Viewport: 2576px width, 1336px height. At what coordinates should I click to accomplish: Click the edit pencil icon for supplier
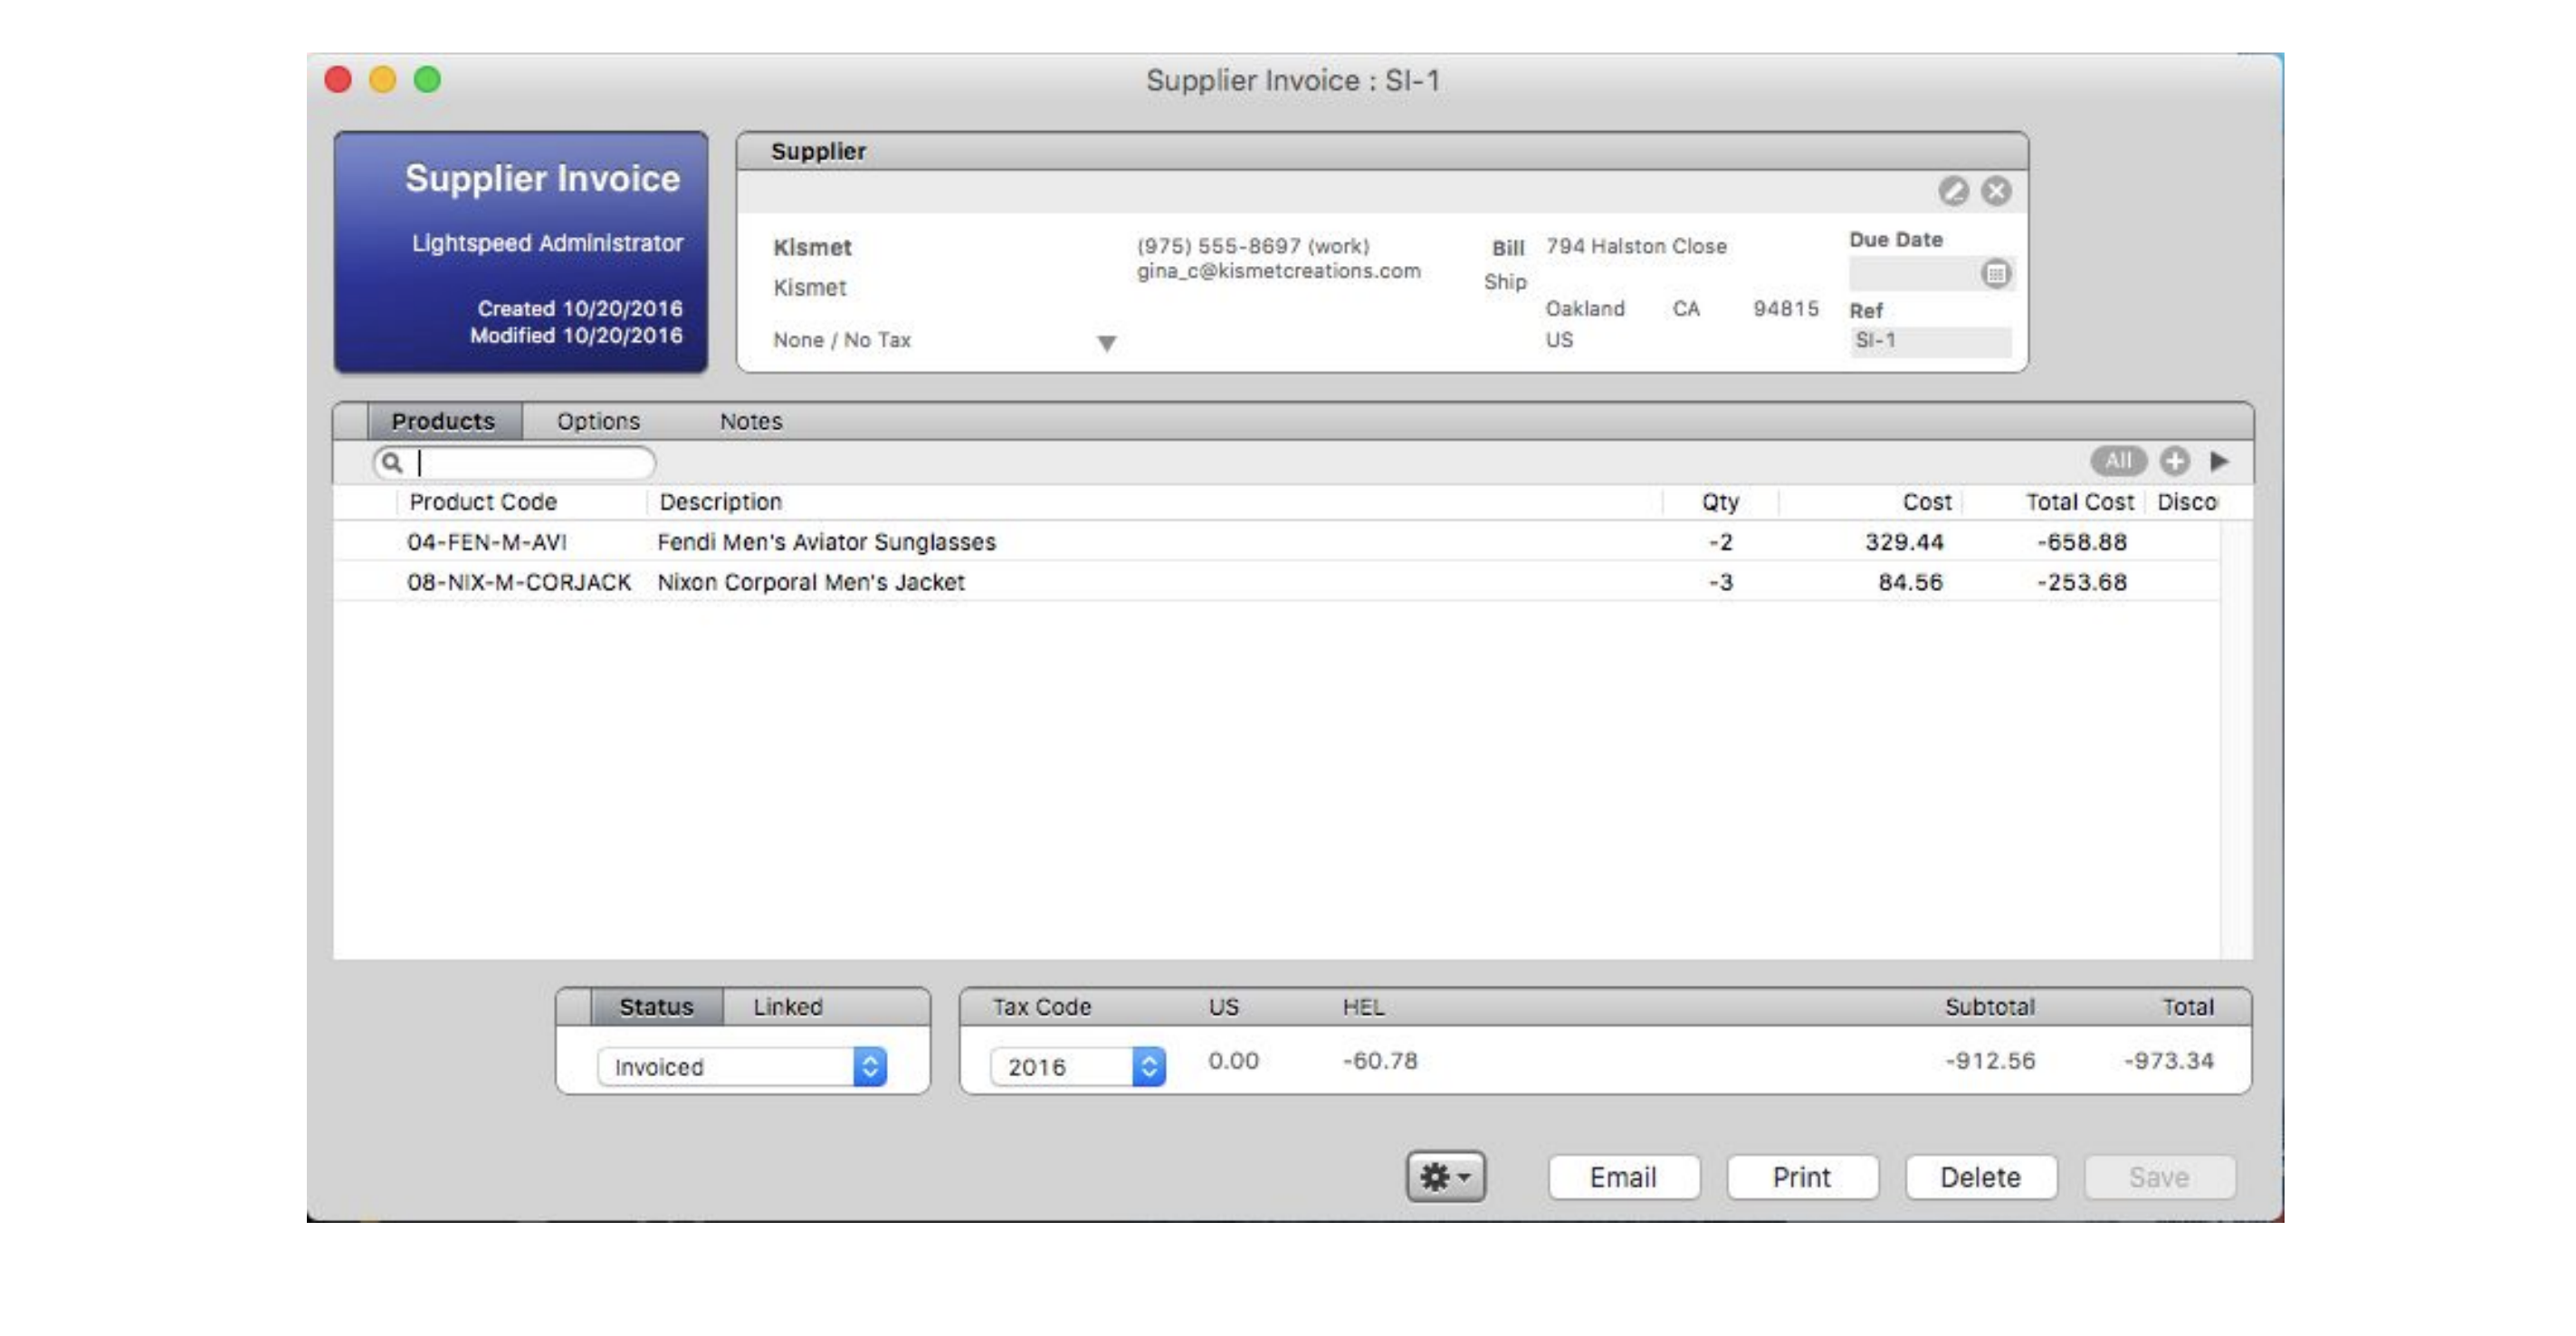pos(1952,189)
